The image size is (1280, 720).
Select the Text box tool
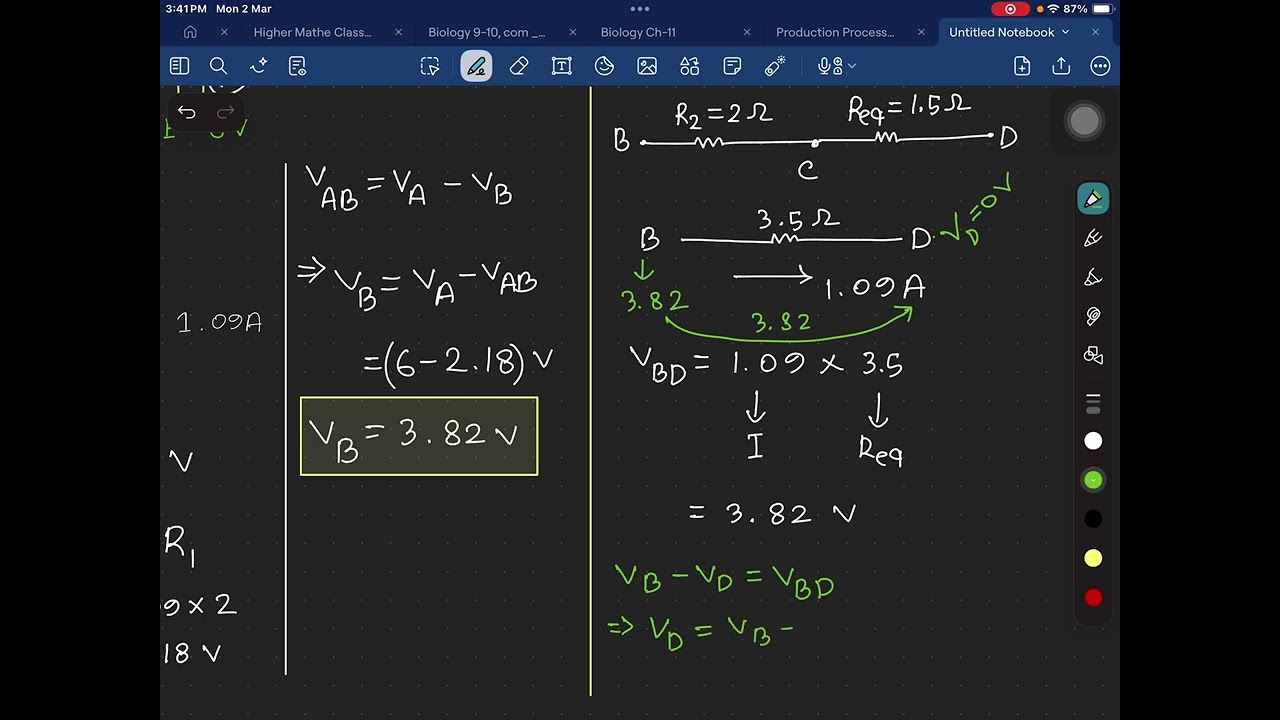(562, 66)
